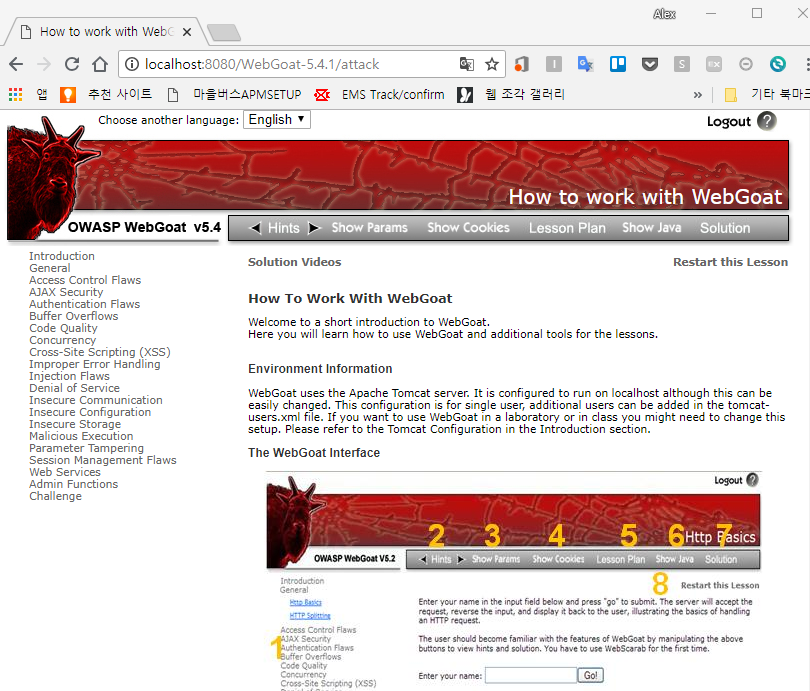This screenshot has width=810, height=691.
Task: Open a new tab with the tab button
Action: click(x=223, y=32)
